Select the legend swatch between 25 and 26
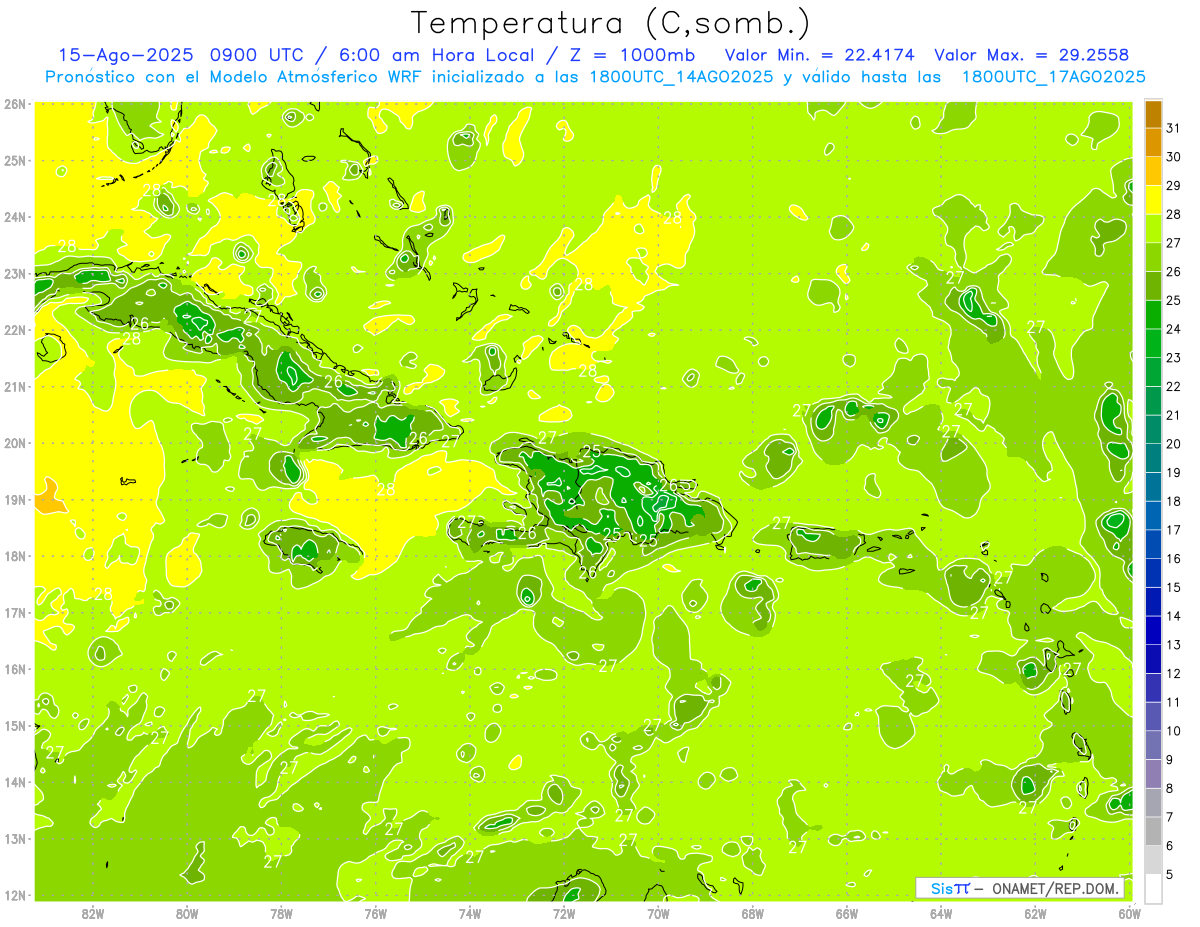This screenshot has height=927, width=1200. [x=1153, y=286]
